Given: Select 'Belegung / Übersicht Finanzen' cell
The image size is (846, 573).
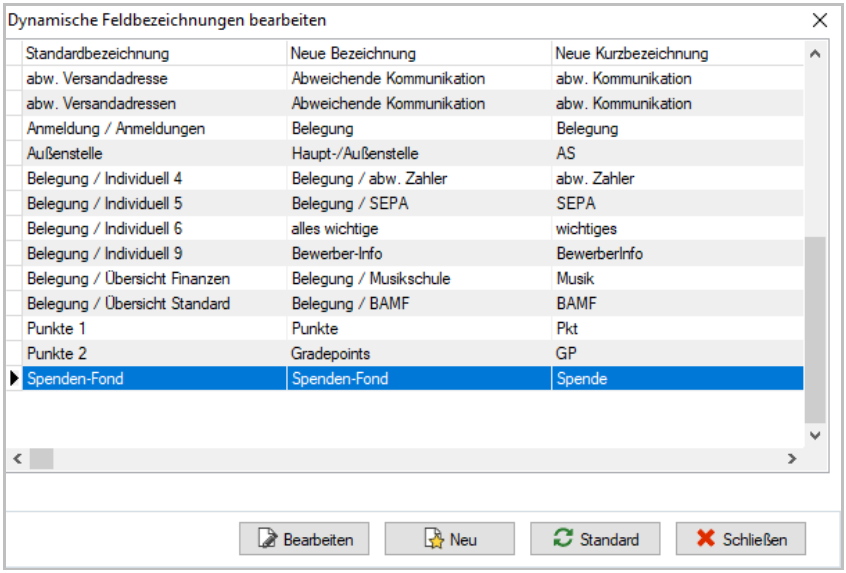Looking at the screenshot, I should click(154, 278).
